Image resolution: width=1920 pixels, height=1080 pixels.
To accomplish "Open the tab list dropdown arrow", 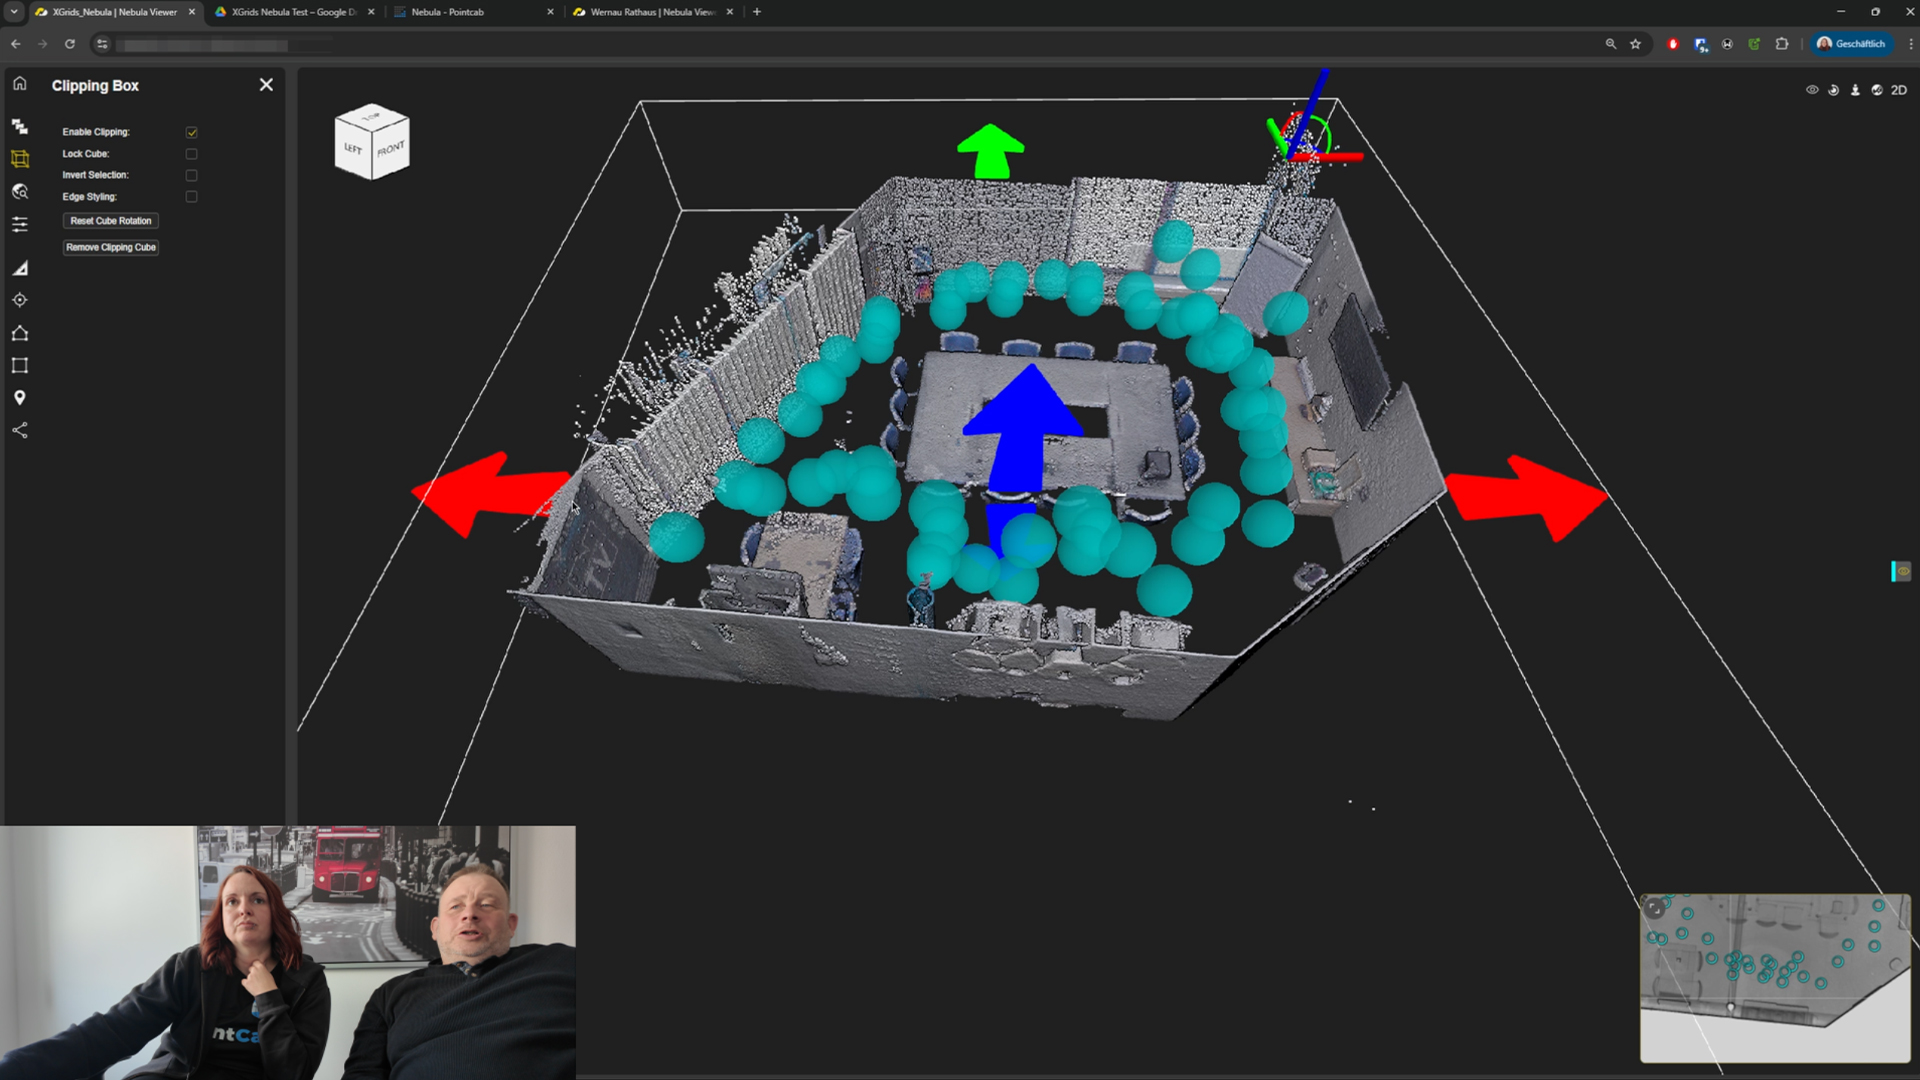I will tap(14, 12).
